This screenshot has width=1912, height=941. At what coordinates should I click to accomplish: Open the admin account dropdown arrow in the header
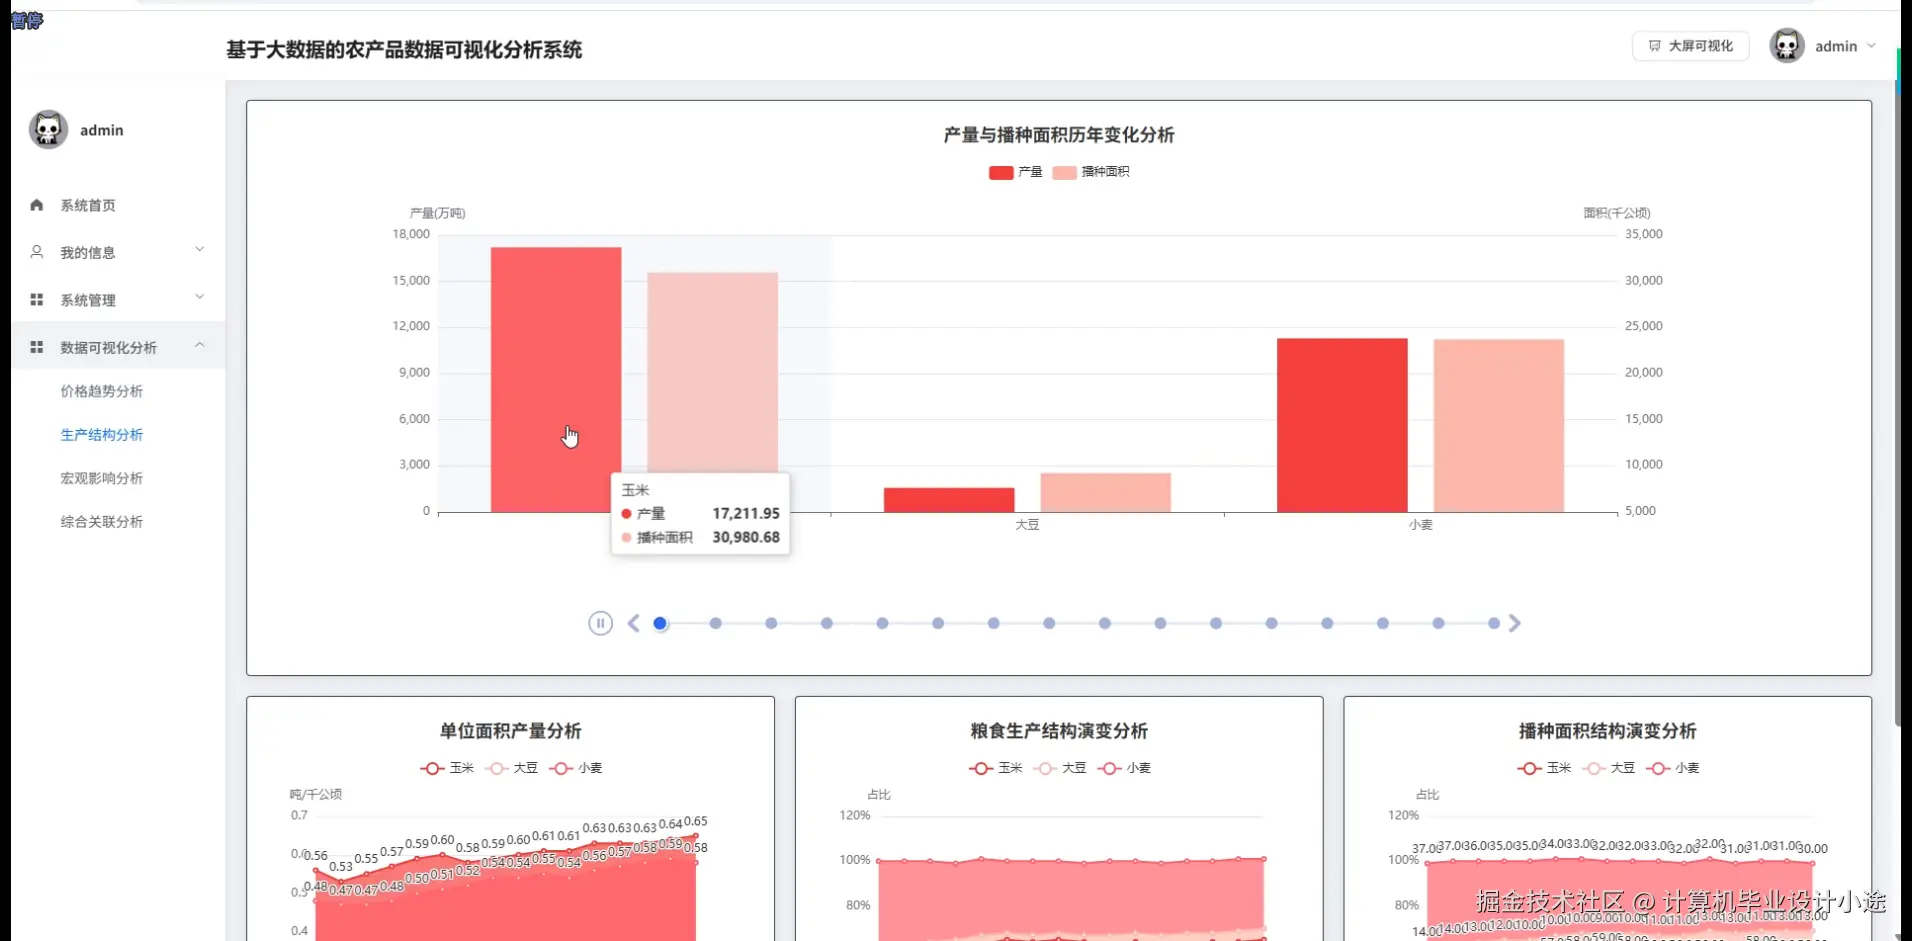[x=1871, y=46]
